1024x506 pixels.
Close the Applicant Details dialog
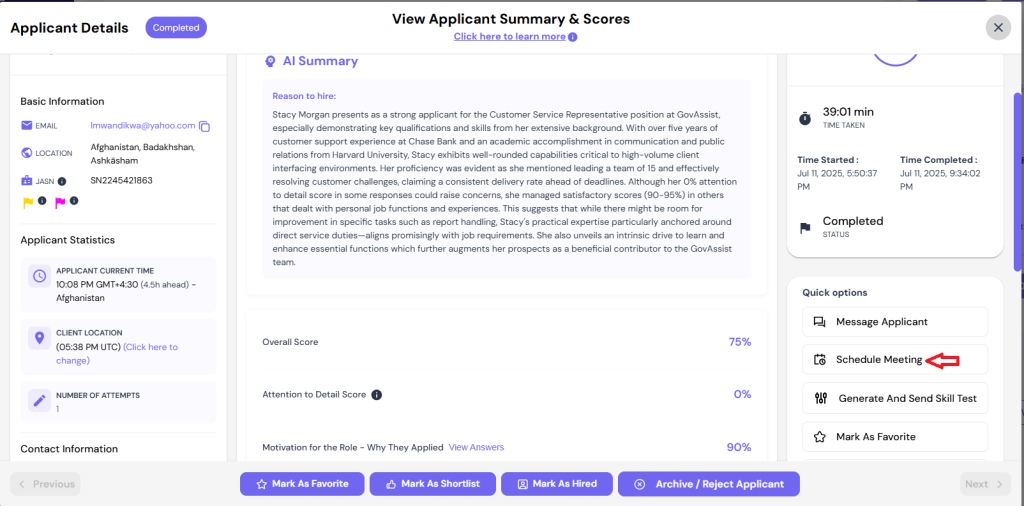[998, 27]
